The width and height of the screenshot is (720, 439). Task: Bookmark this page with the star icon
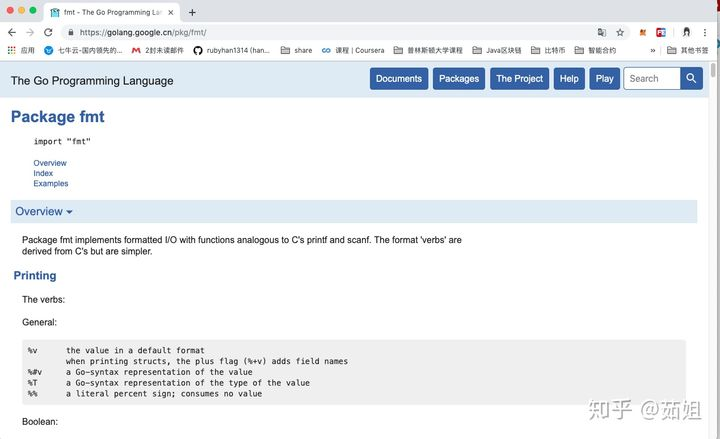point(620,32)
